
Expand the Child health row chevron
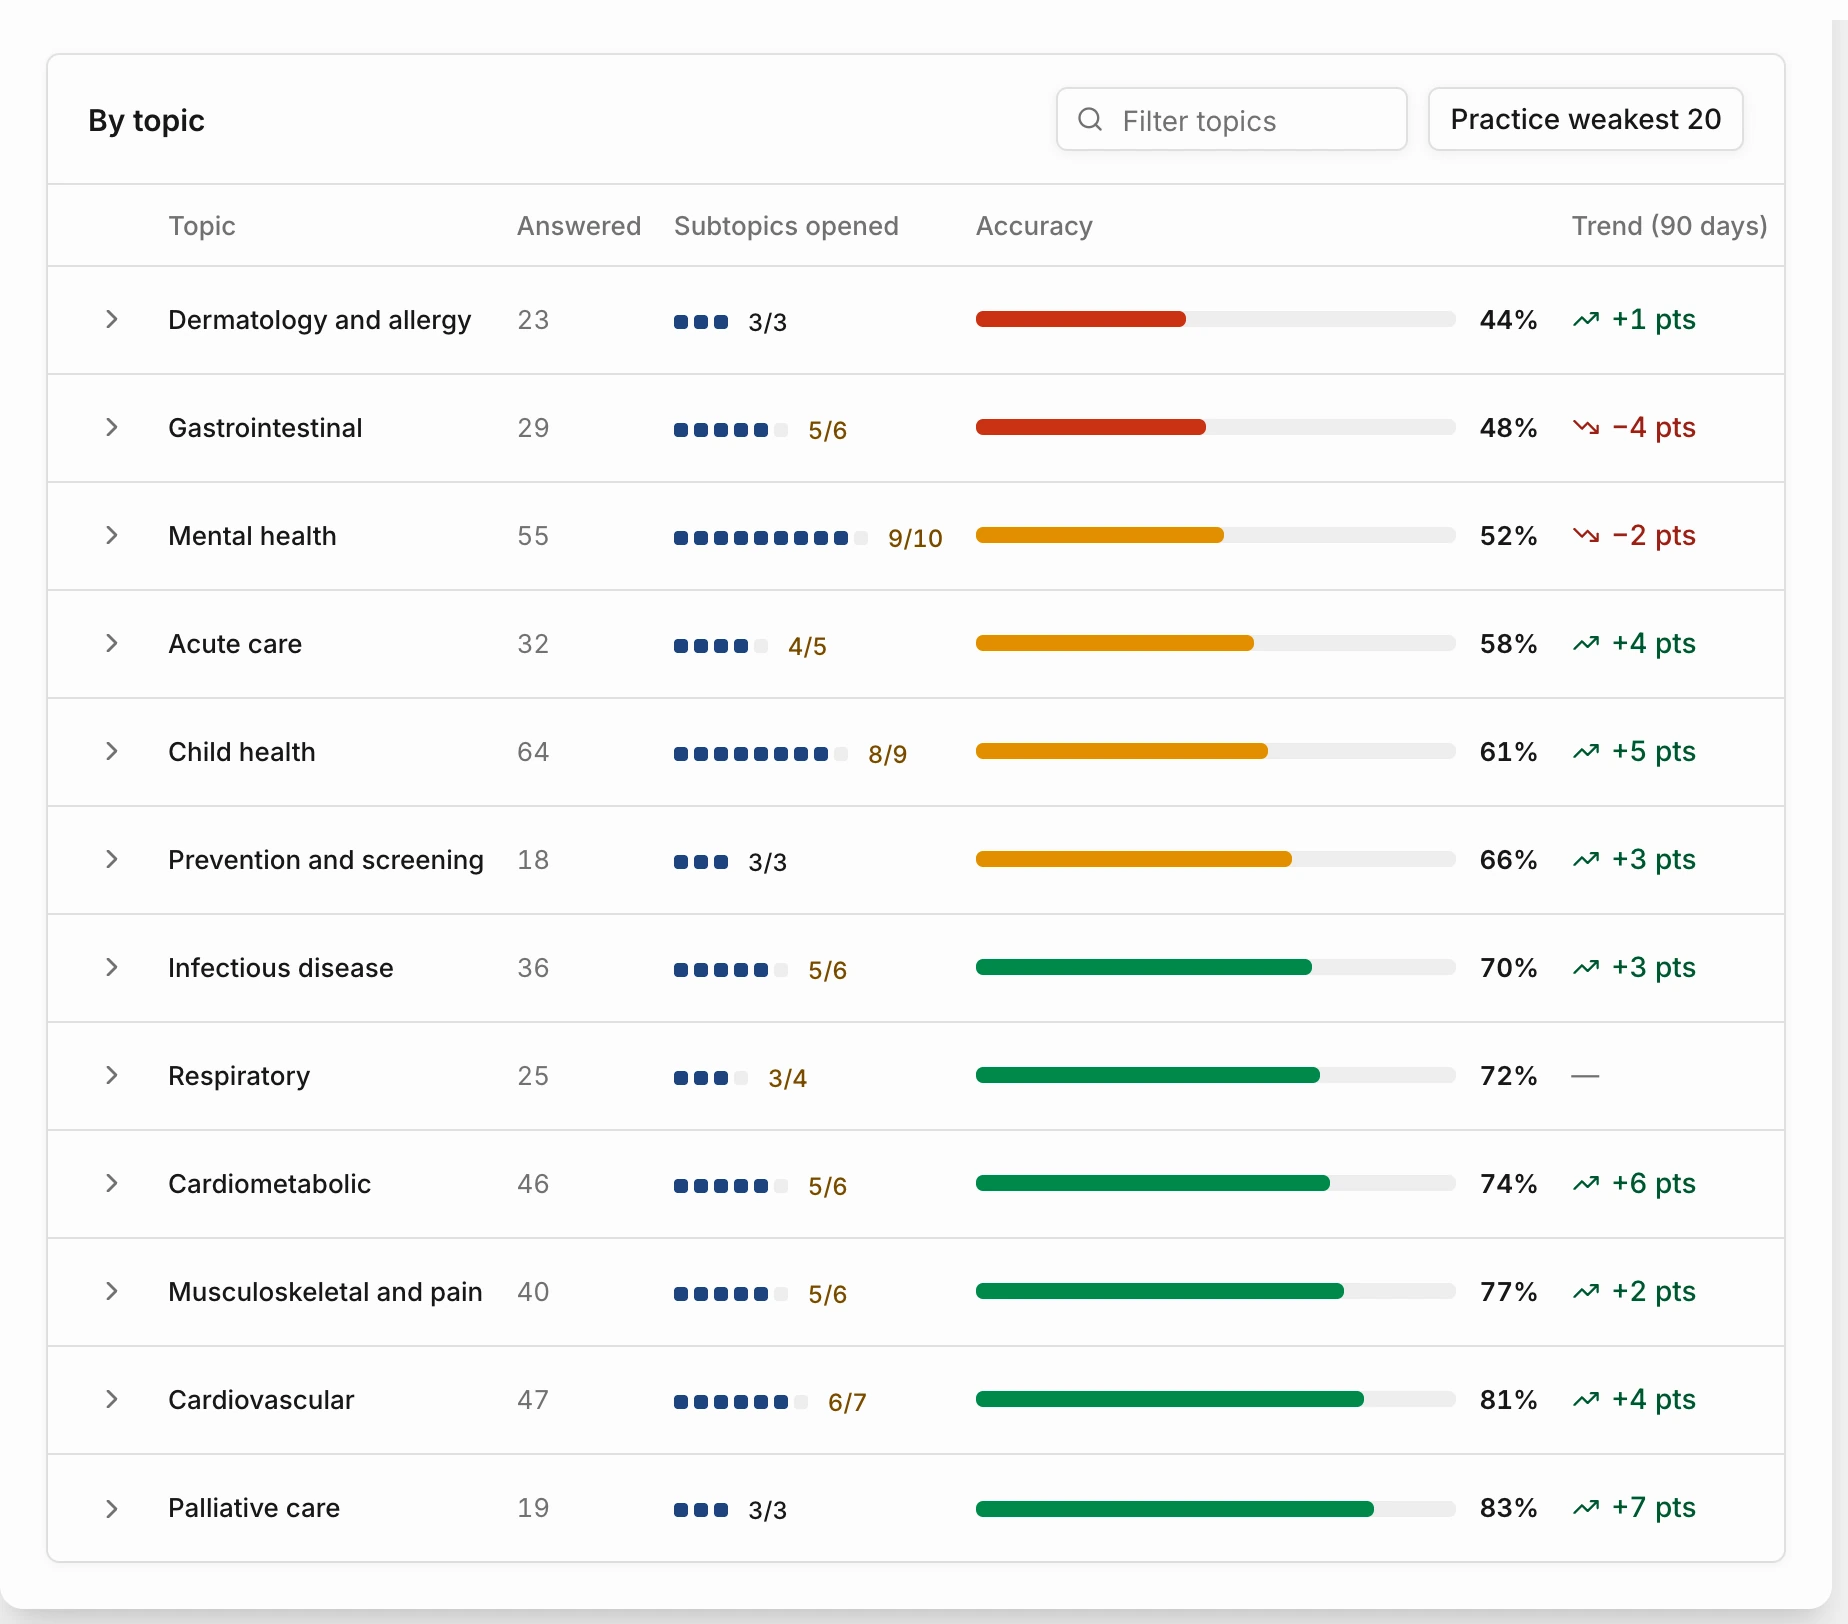112,752
